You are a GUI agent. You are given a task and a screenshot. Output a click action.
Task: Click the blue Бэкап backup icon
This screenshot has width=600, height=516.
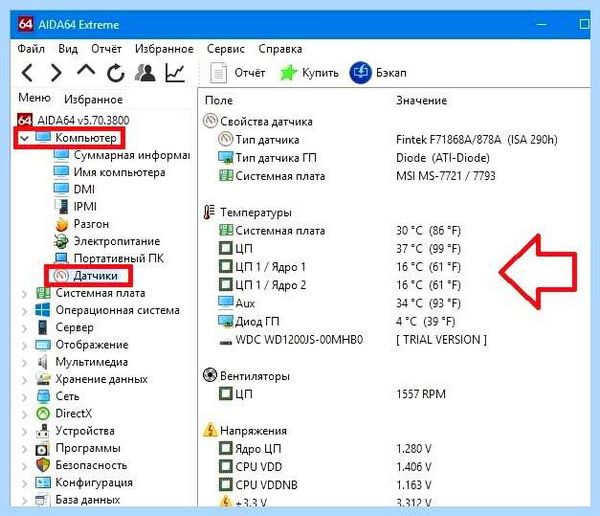coord(360,73)
